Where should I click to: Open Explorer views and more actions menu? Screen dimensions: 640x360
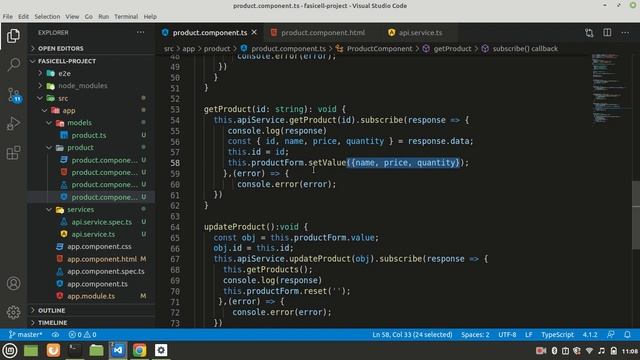140,32
